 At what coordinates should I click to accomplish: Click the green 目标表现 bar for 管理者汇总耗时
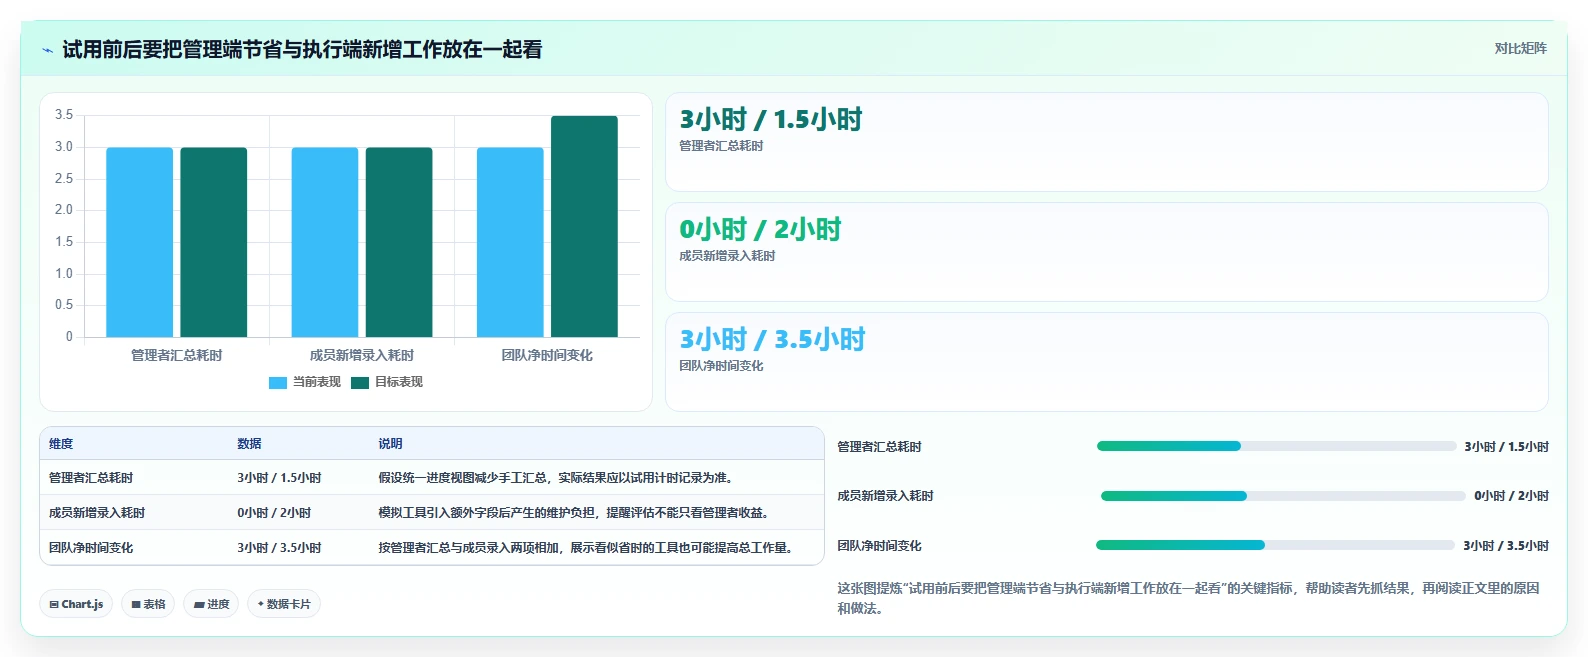pyautogui.click(x=214, y=242)
